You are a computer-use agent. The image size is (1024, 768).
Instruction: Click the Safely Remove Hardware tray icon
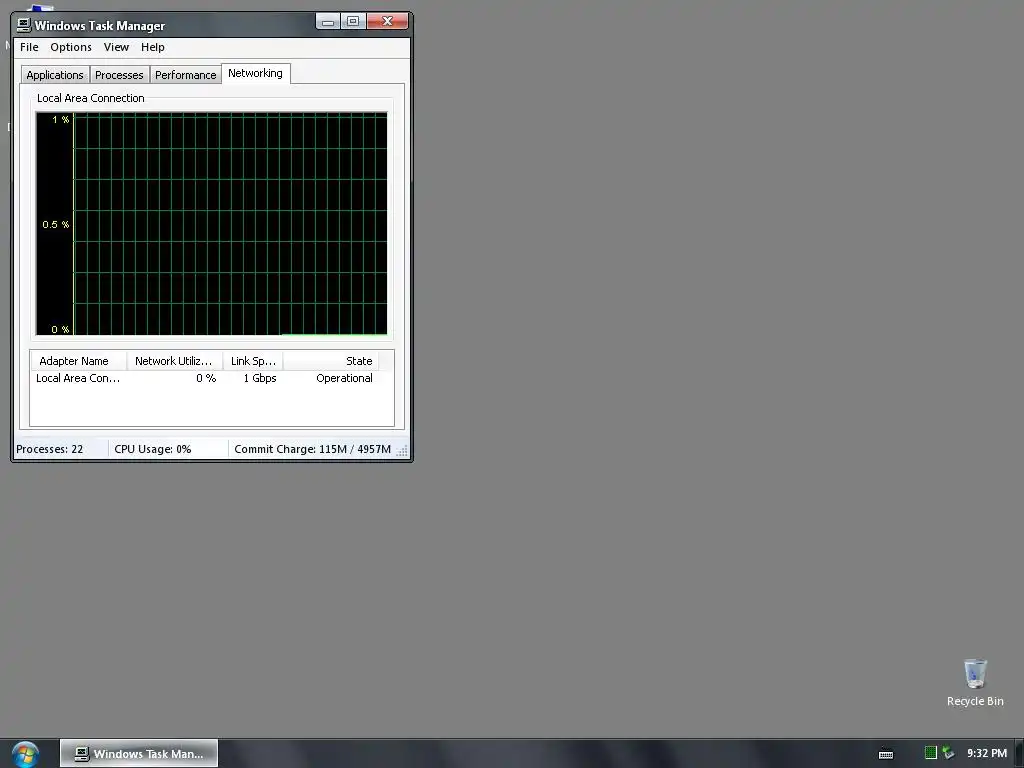[948, 753]
